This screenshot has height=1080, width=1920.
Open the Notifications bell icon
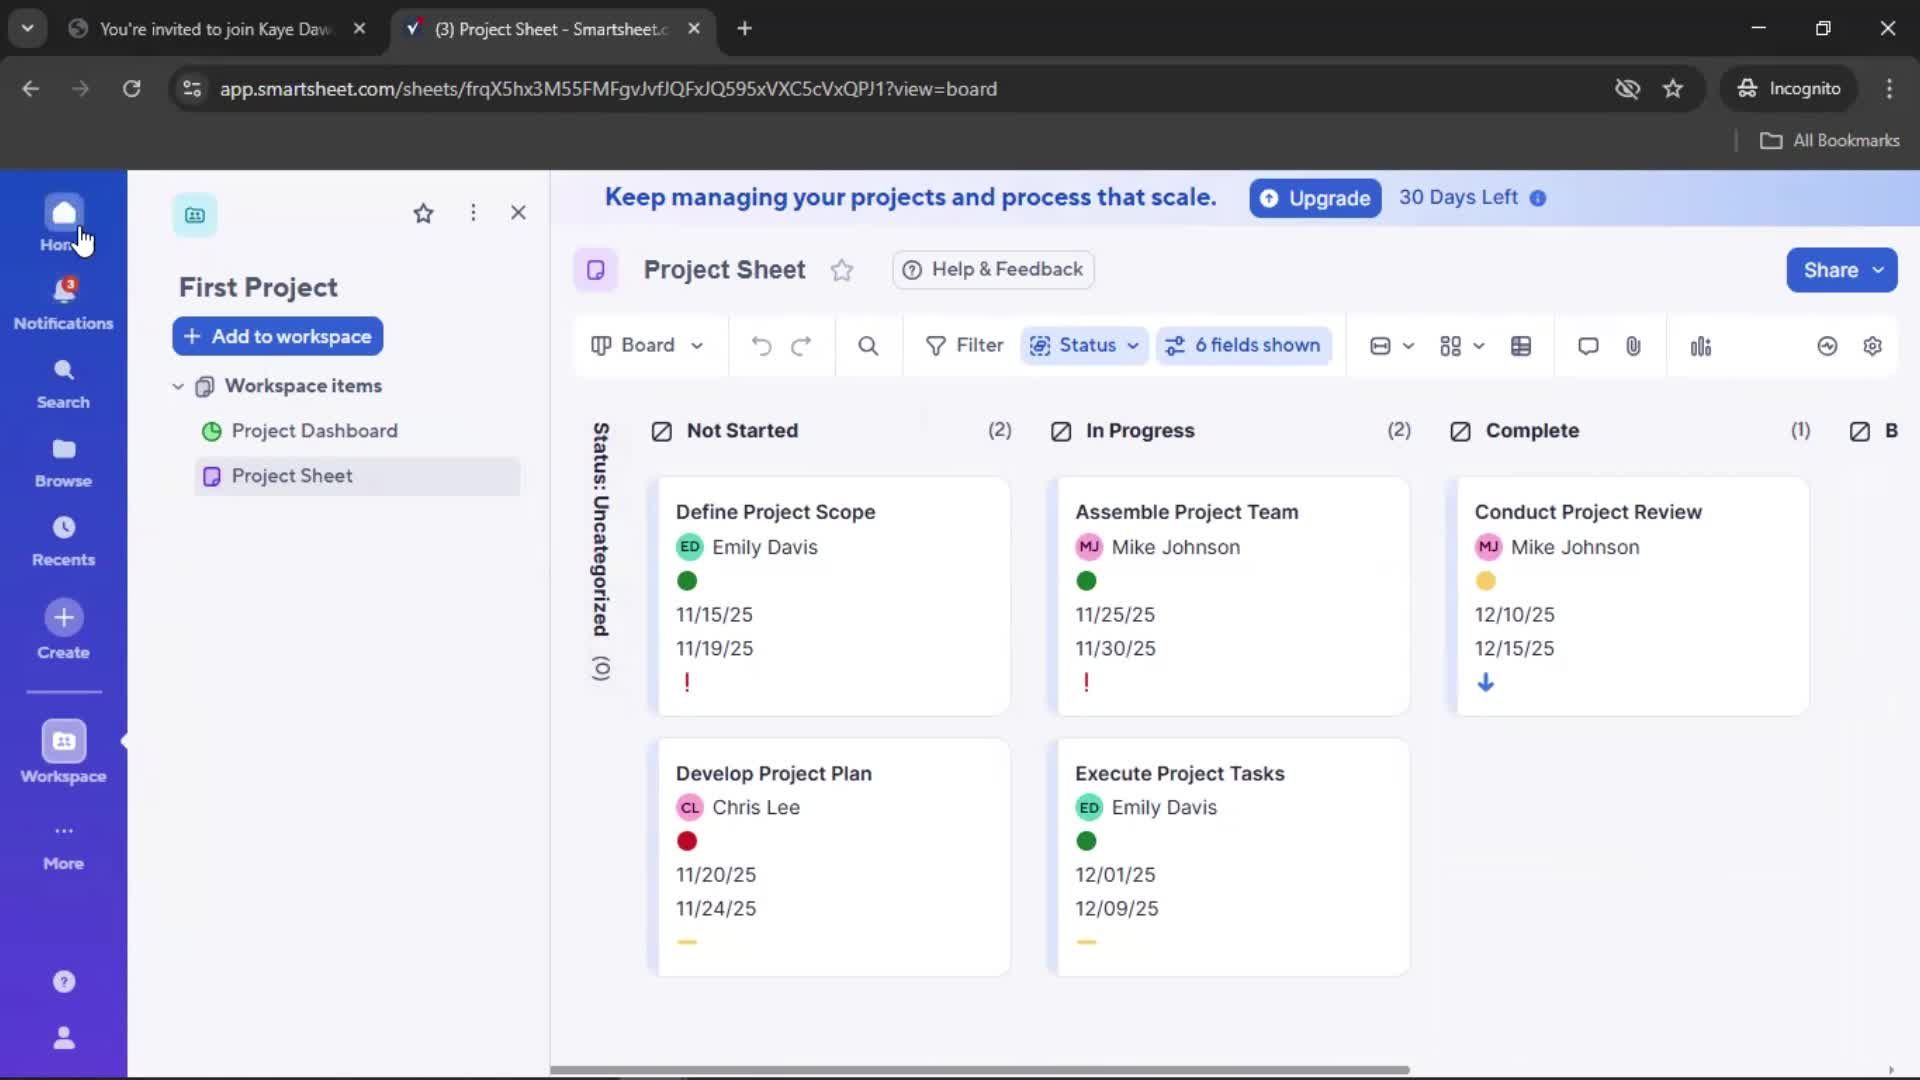point(63,292)
